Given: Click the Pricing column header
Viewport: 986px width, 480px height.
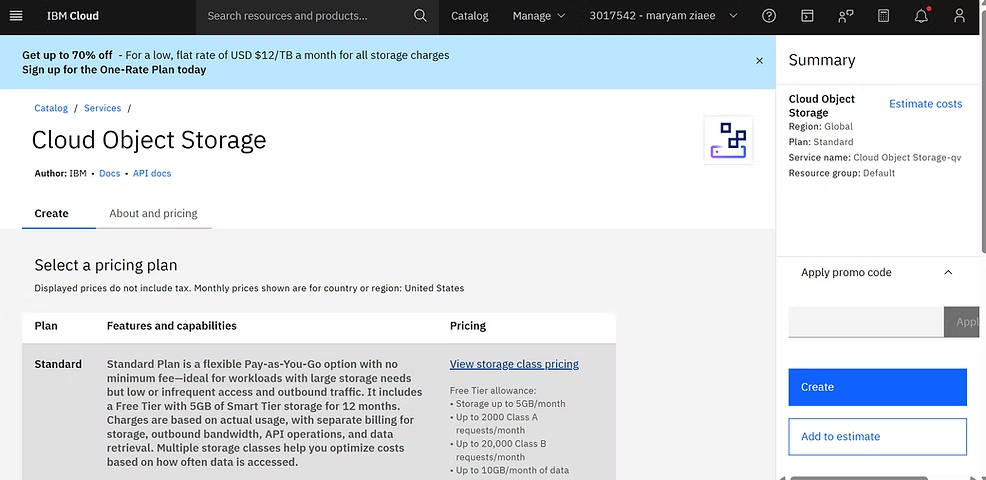Looking at the screenshot, I should click(468, 326).
